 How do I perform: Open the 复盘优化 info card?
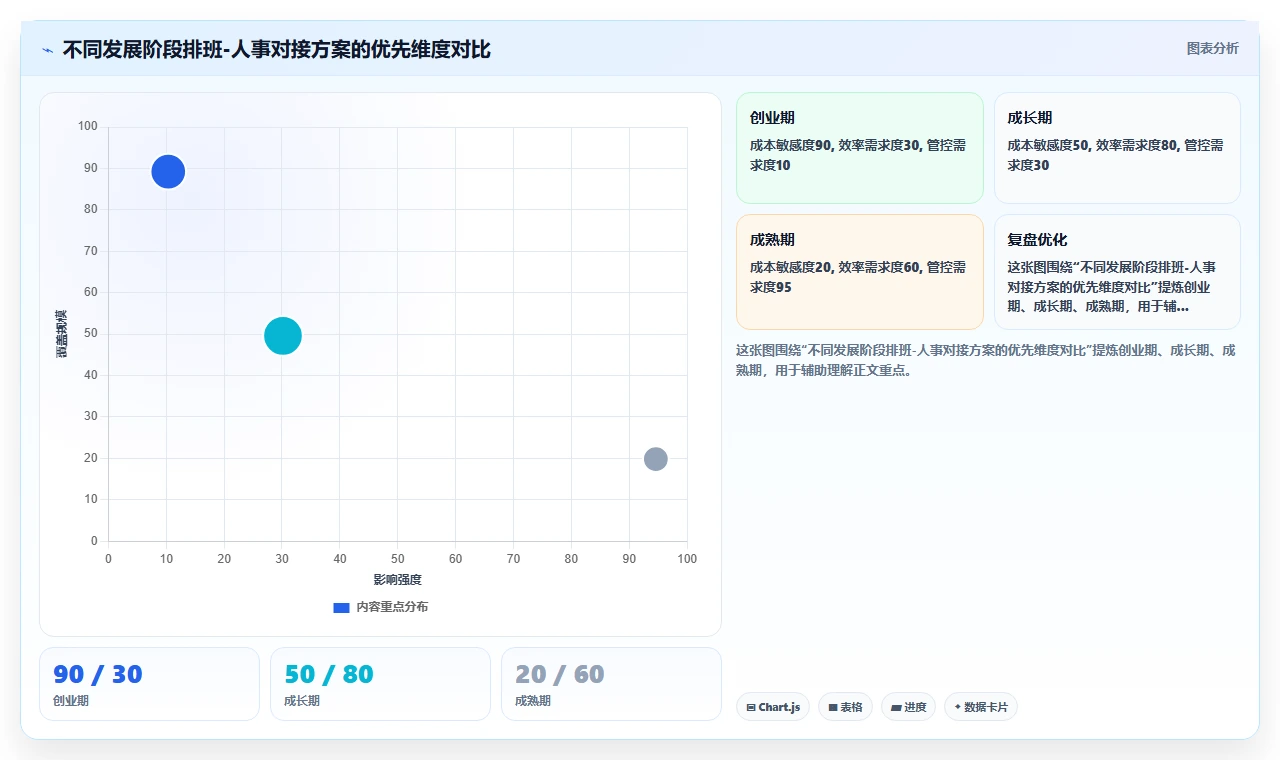1117,272
